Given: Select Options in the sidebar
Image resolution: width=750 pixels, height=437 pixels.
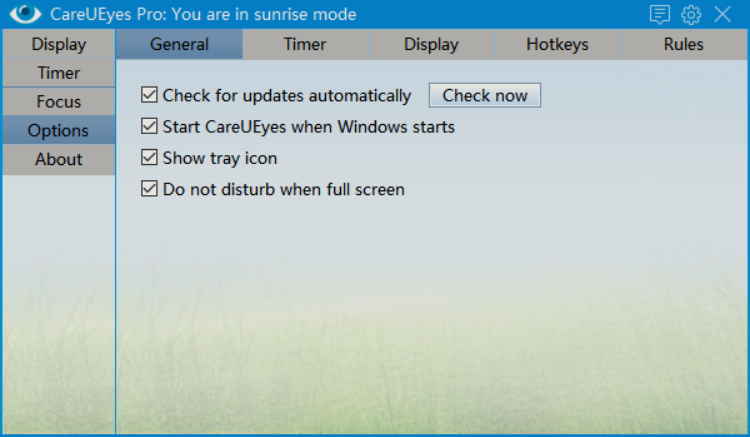Looking at the screenshot, I should (x=59, y=130).
